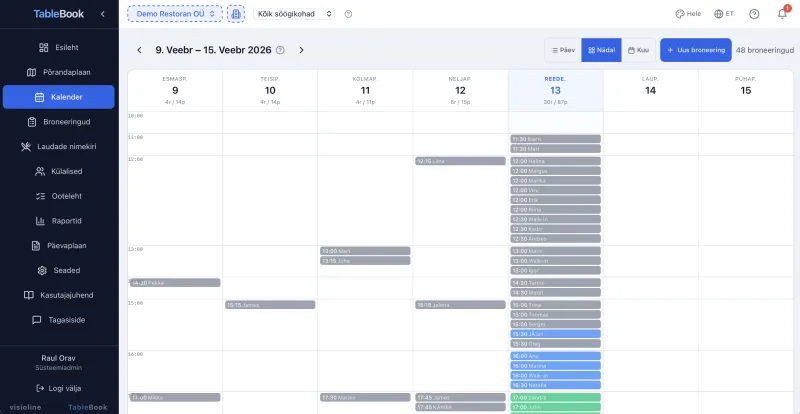Click the Kalender calendar icon in sidebar
This screenshot has height=414, width=800.
[x=39, y=97]
